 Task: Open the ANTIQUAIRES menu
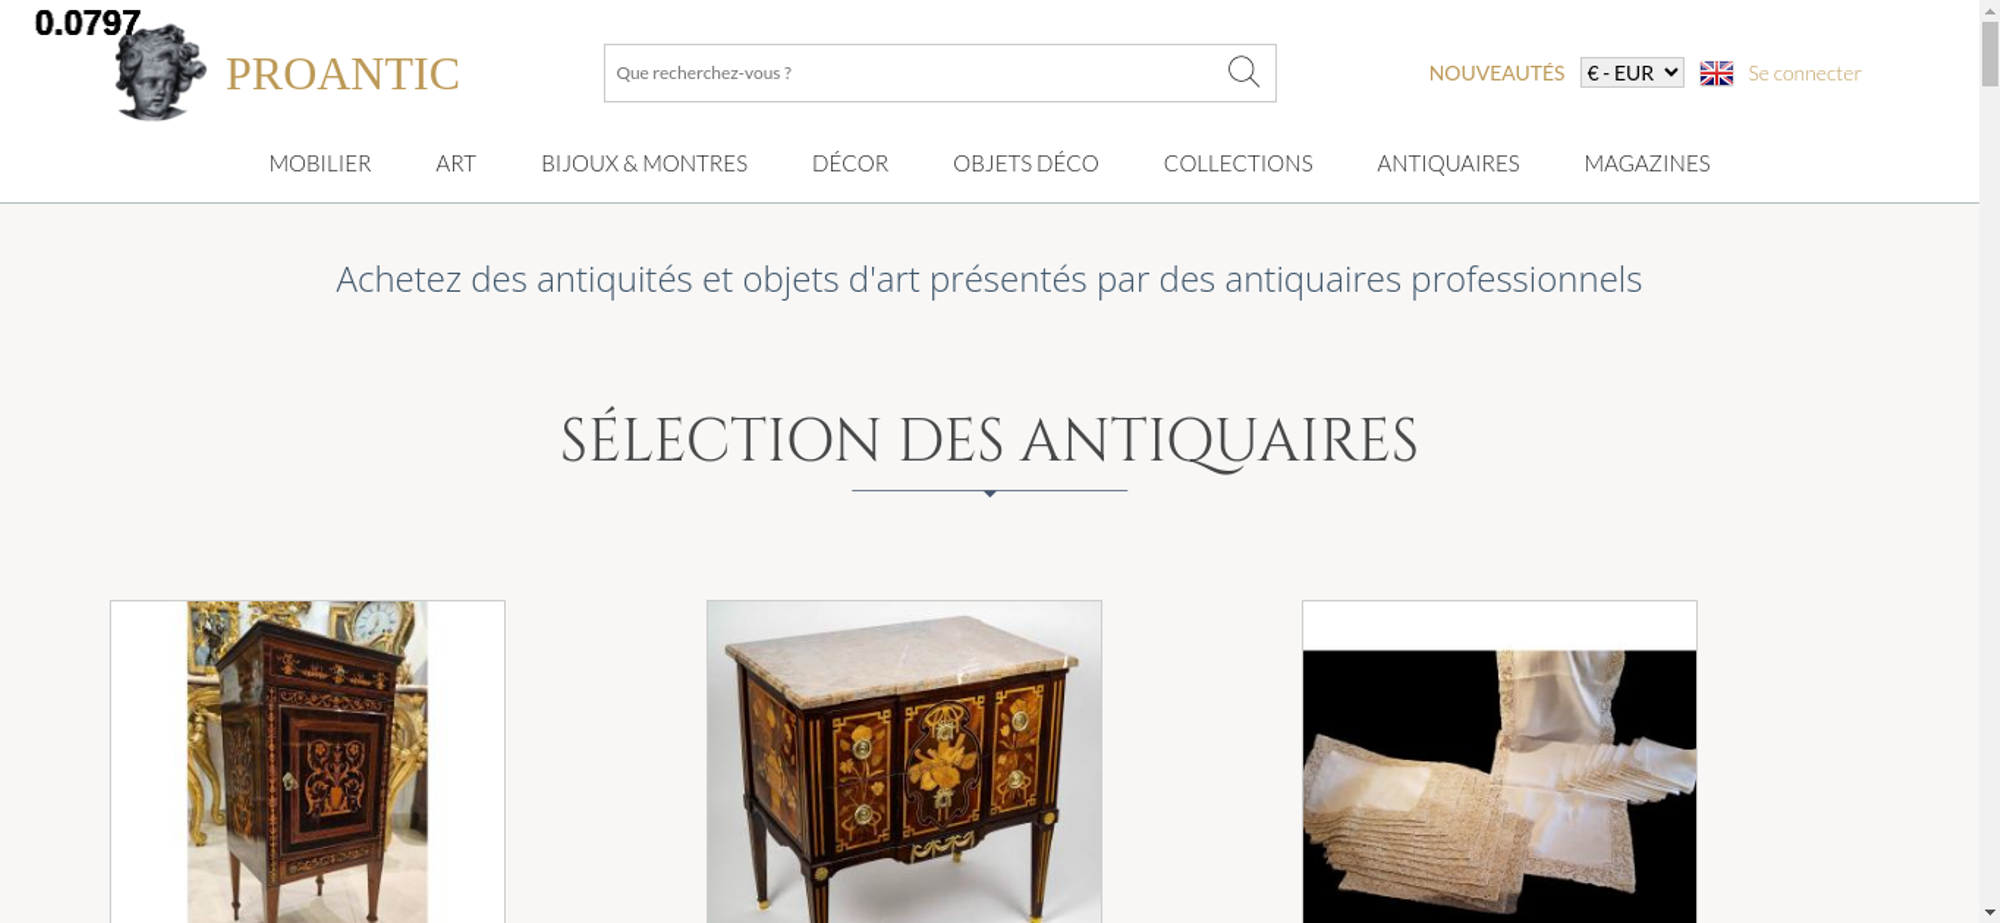coord(1448,163)
